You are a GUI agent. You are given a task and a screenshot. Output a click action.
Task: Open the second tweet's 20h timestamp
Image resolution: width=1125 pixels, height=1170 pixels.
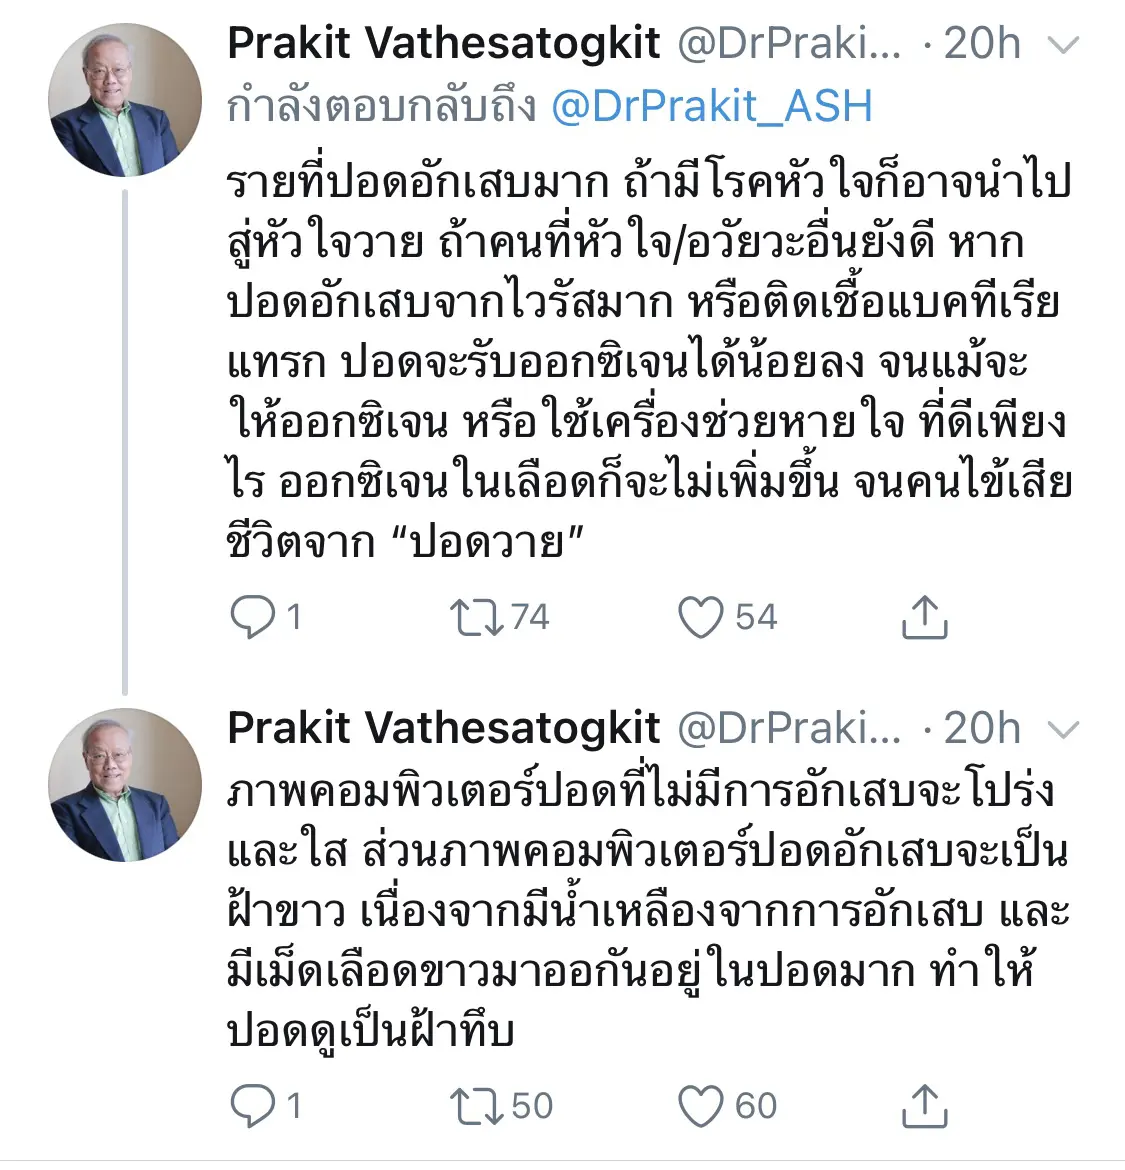click(982, 729)
